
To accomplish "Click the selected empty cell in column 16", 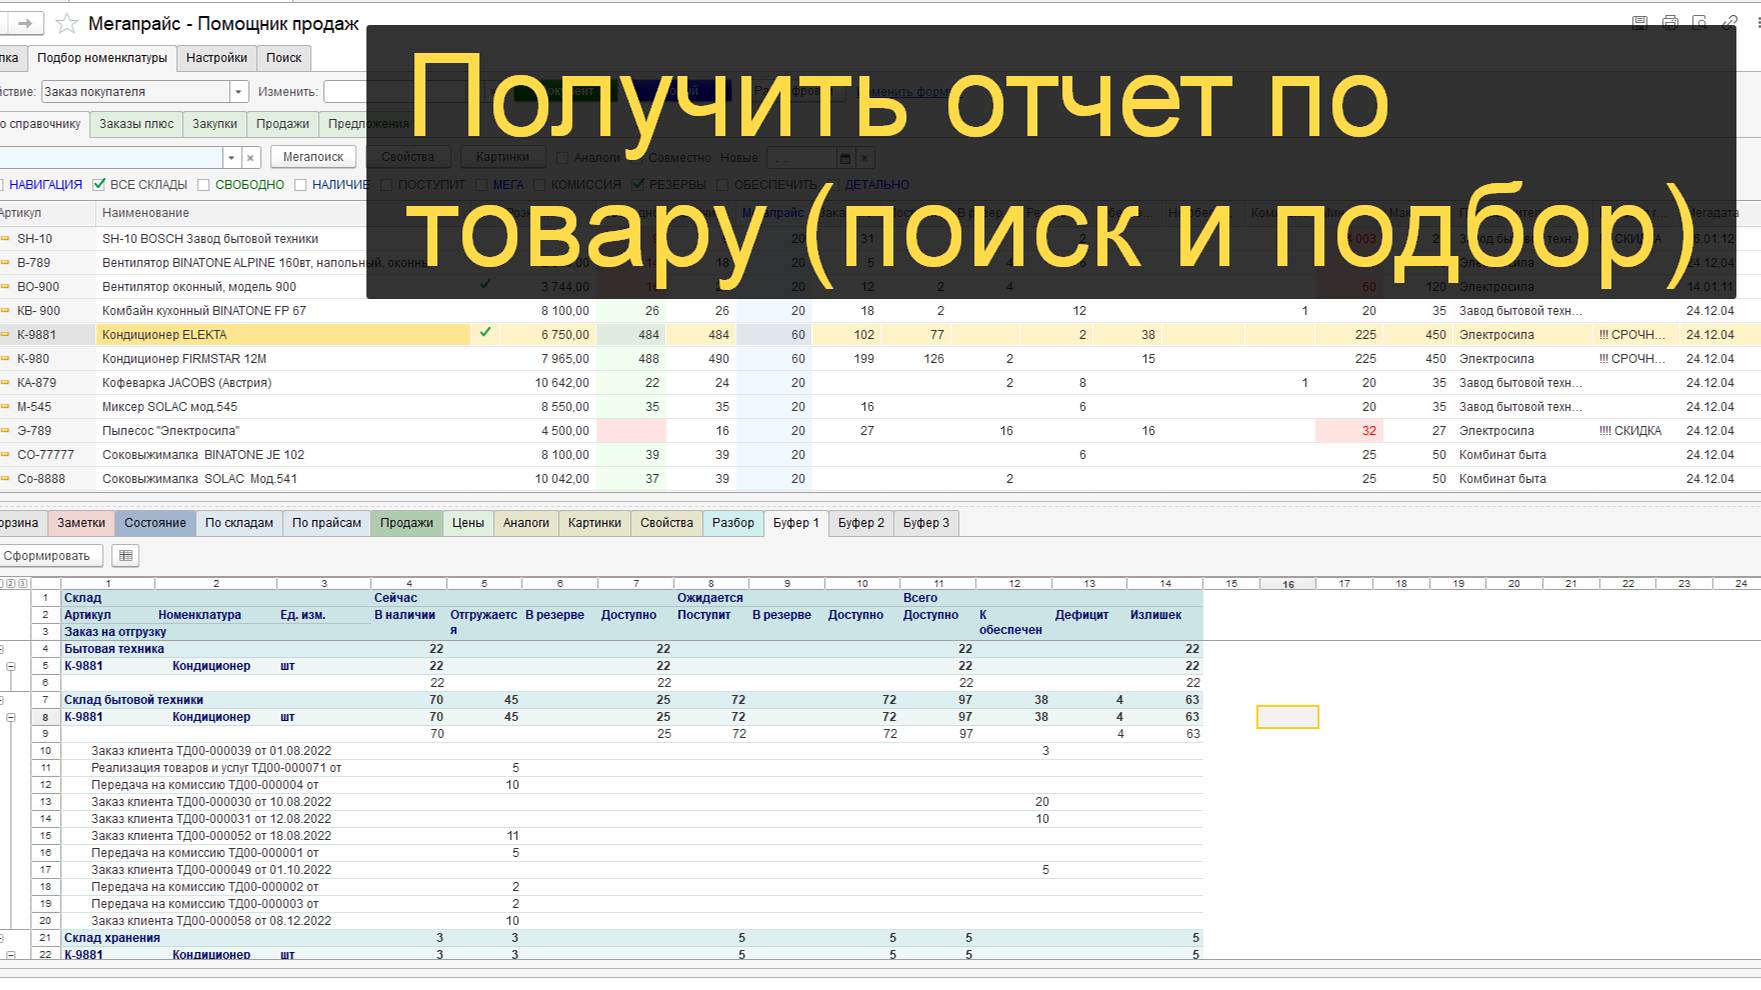I will 1288,717.
